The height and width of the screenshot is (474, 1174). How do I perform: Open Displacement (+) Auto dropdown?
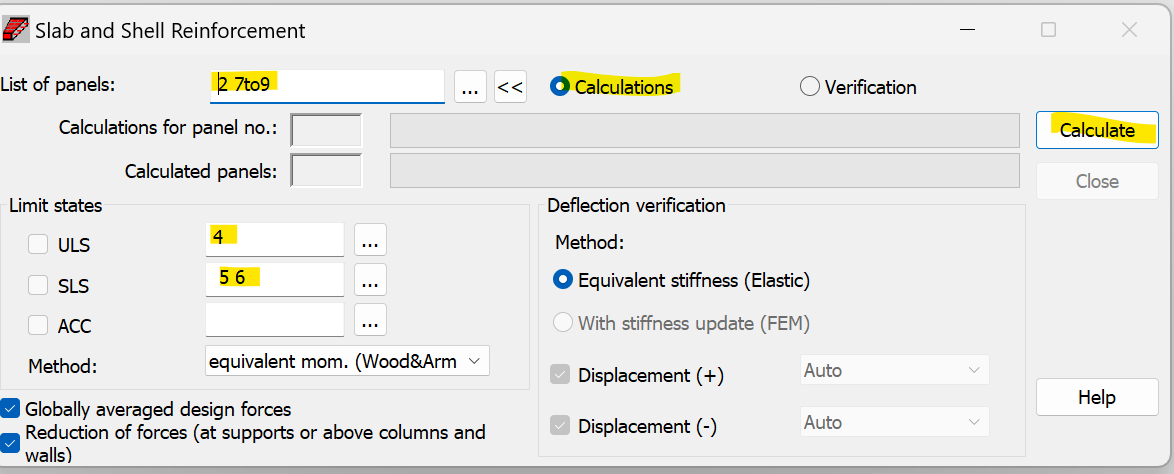coord(895,370)
